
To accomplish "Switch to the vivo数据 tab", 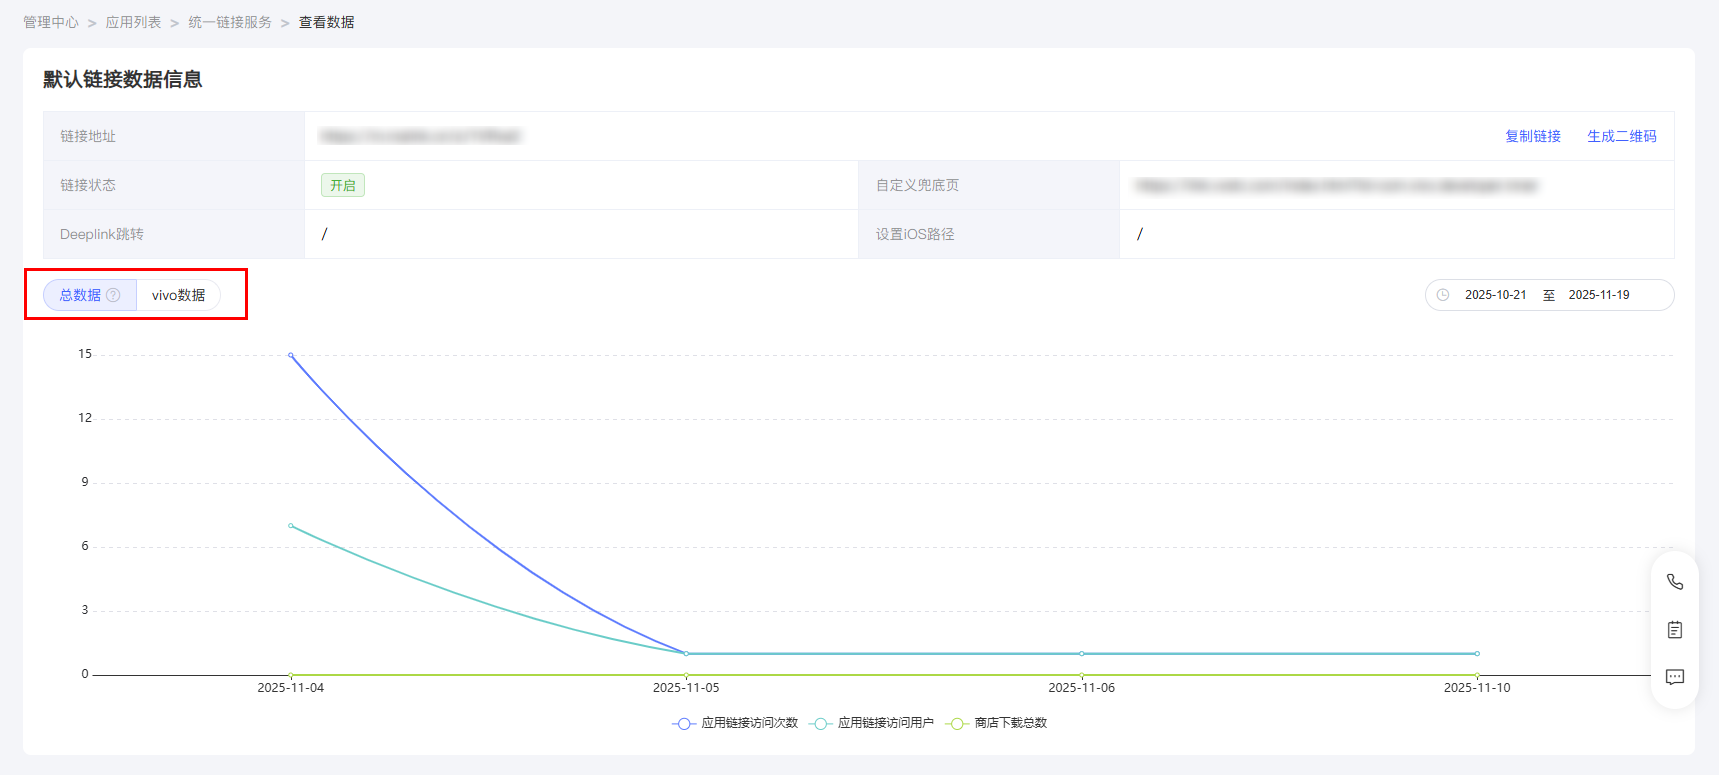I will (x=178, y=295).
